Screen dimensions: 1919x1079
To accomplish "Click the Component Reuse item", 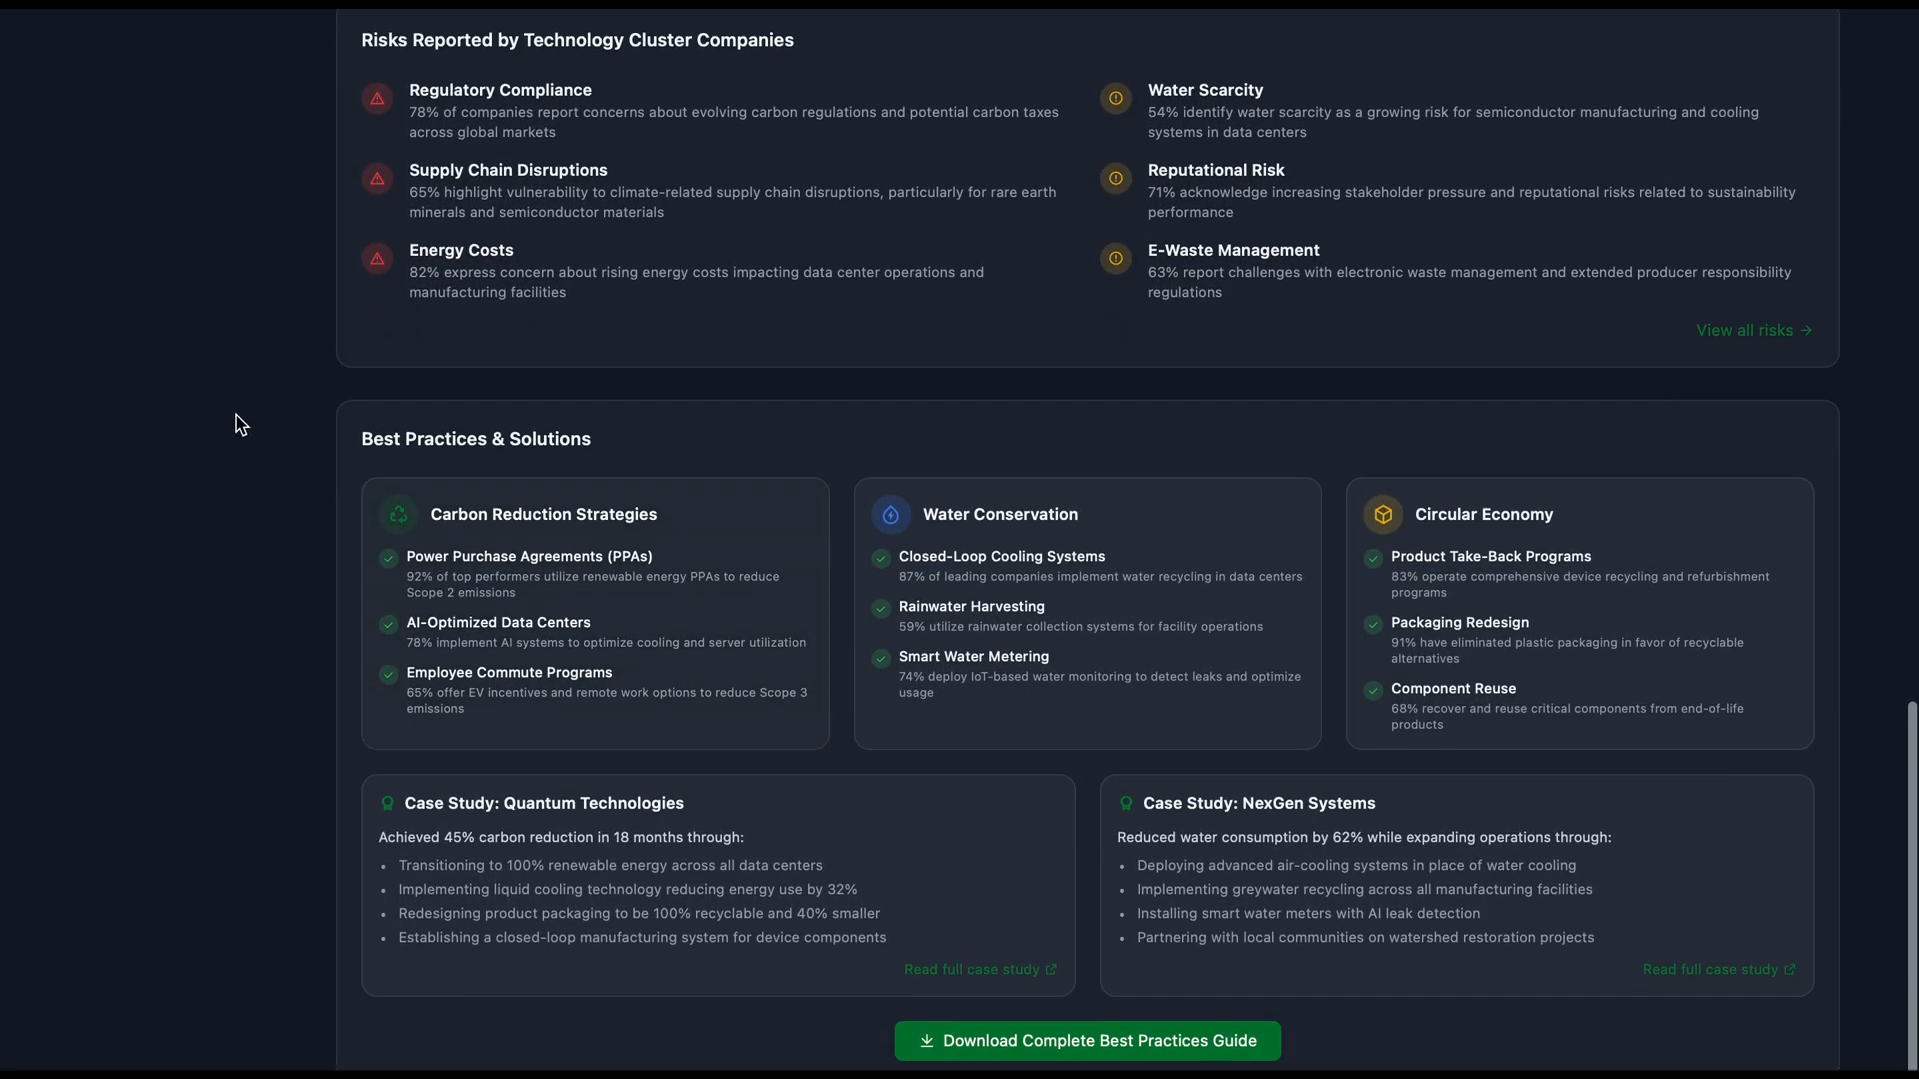I will [1453, 688].
